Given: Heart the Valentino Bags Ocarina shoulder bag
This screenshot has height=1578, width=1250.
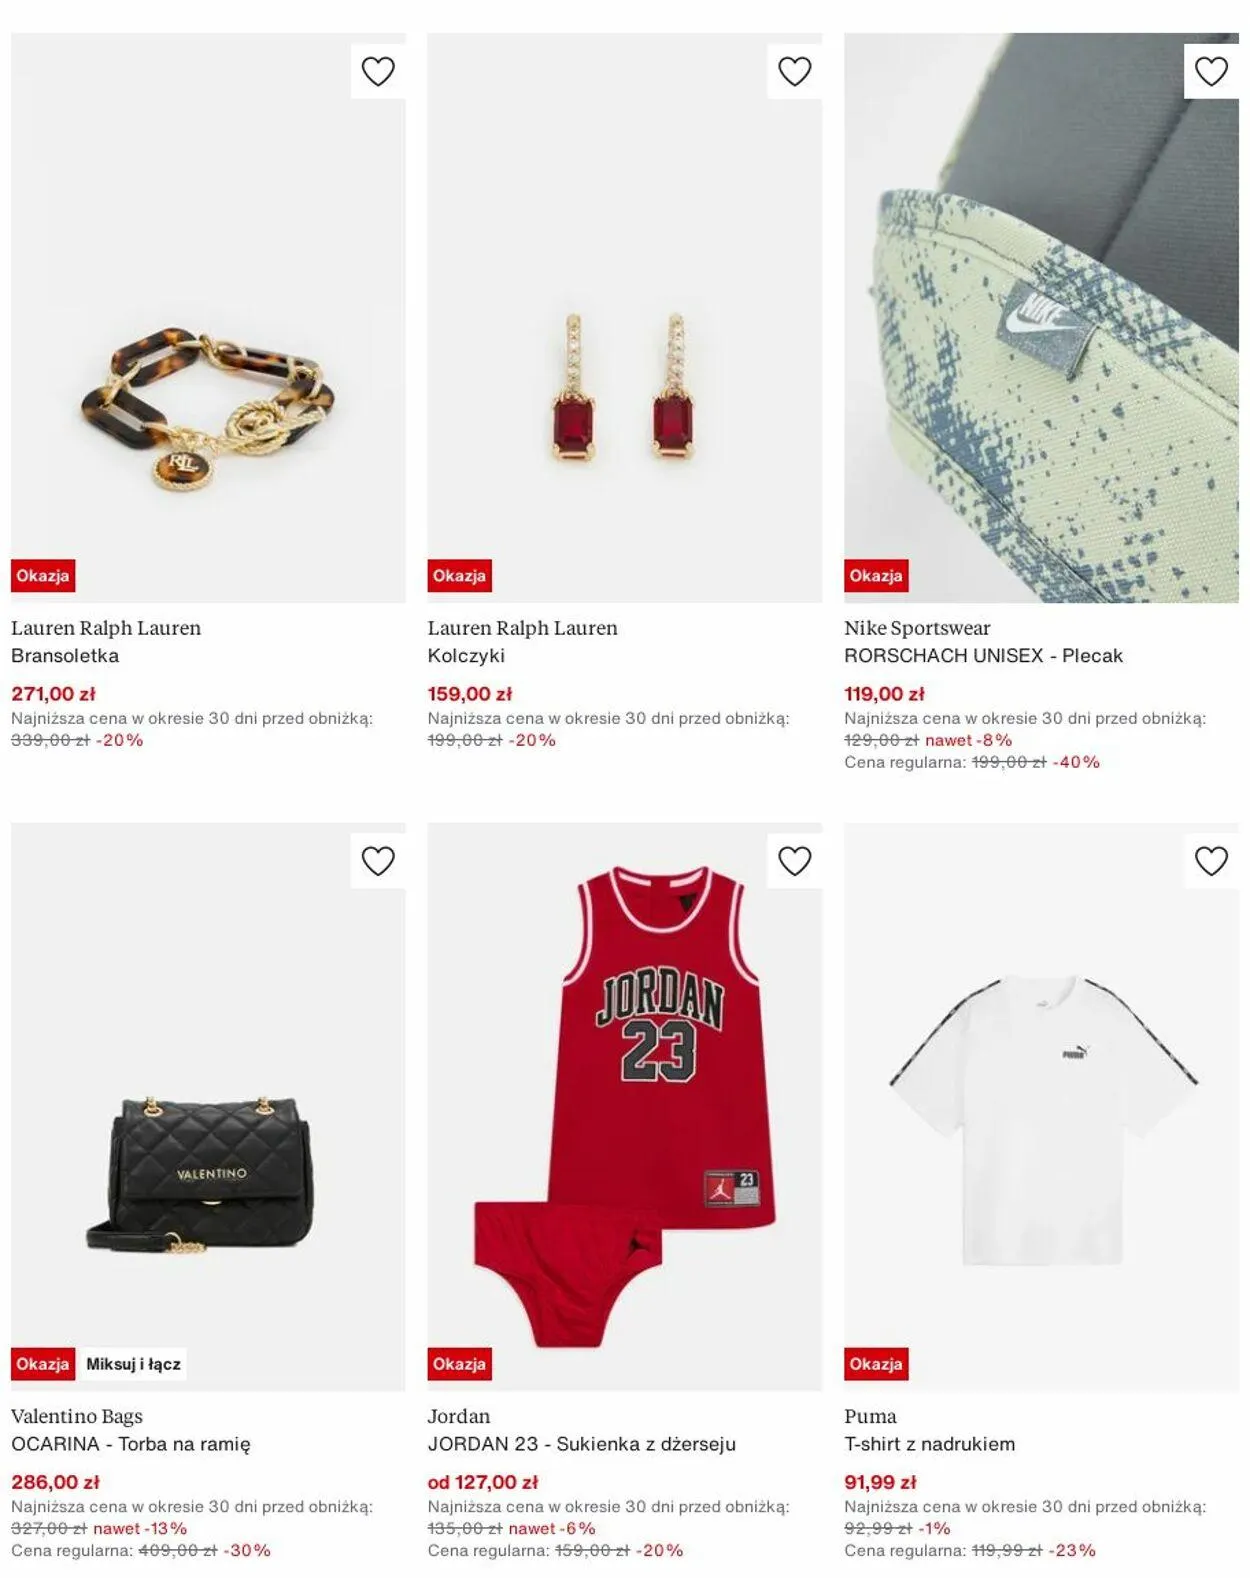Looking at the screenshot, I should tap(378, 861).
